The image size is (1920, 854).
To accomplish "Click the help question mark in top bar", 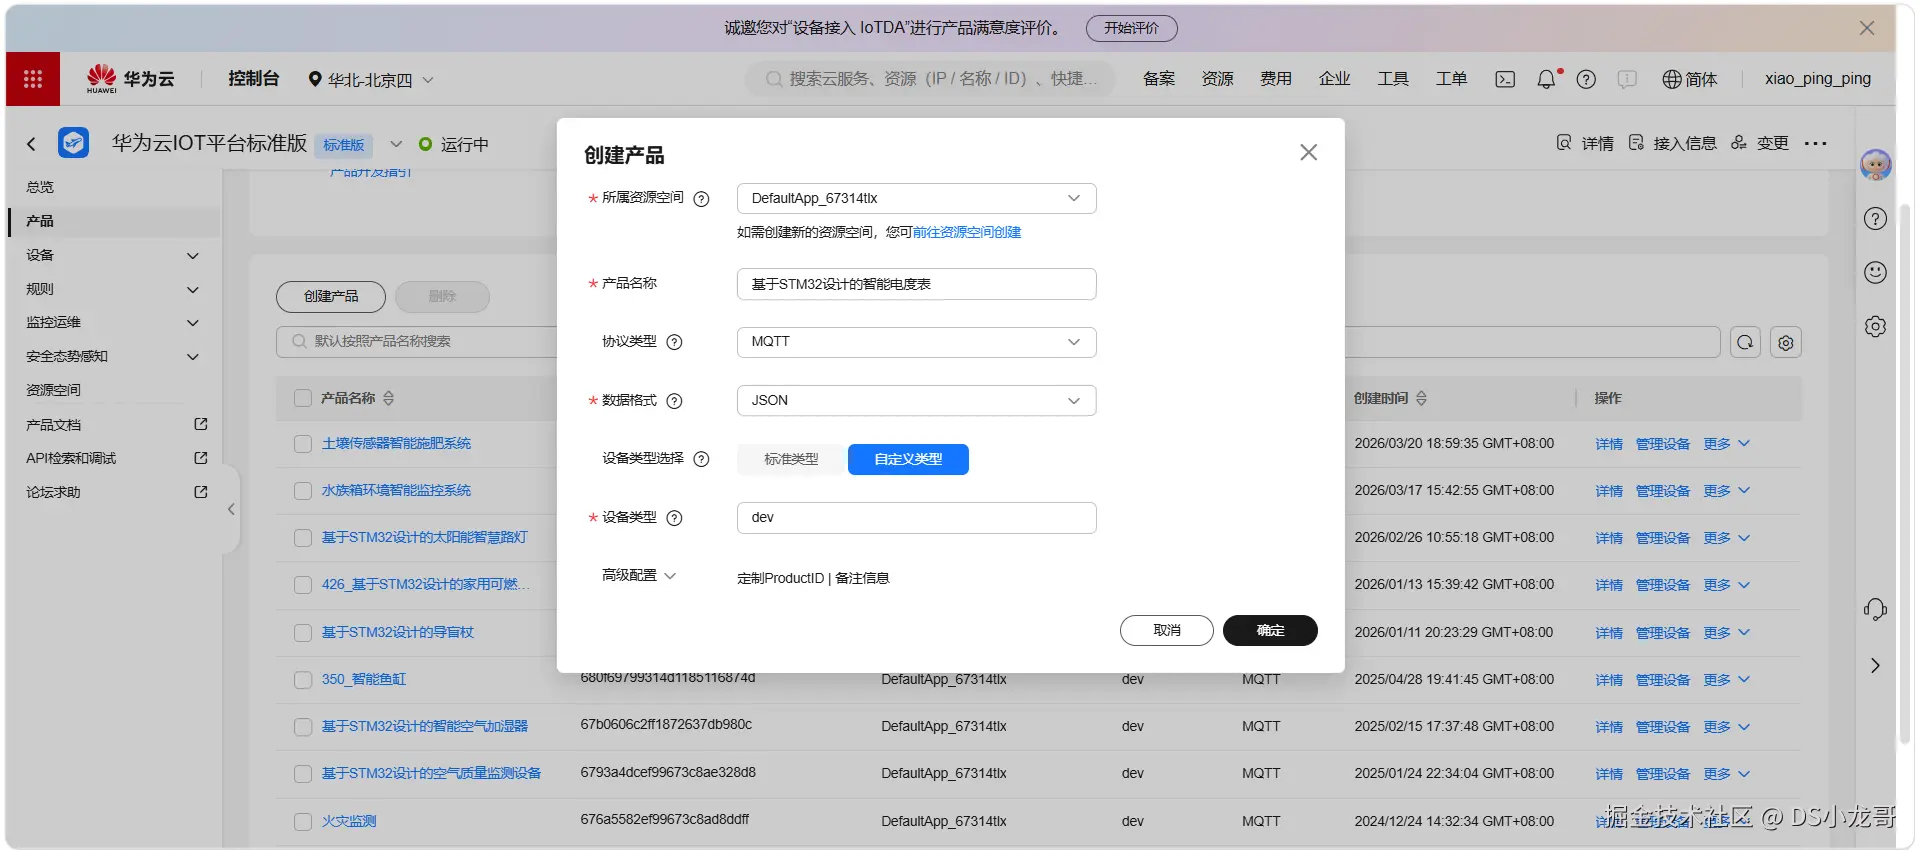I will tap(1586, 79).
